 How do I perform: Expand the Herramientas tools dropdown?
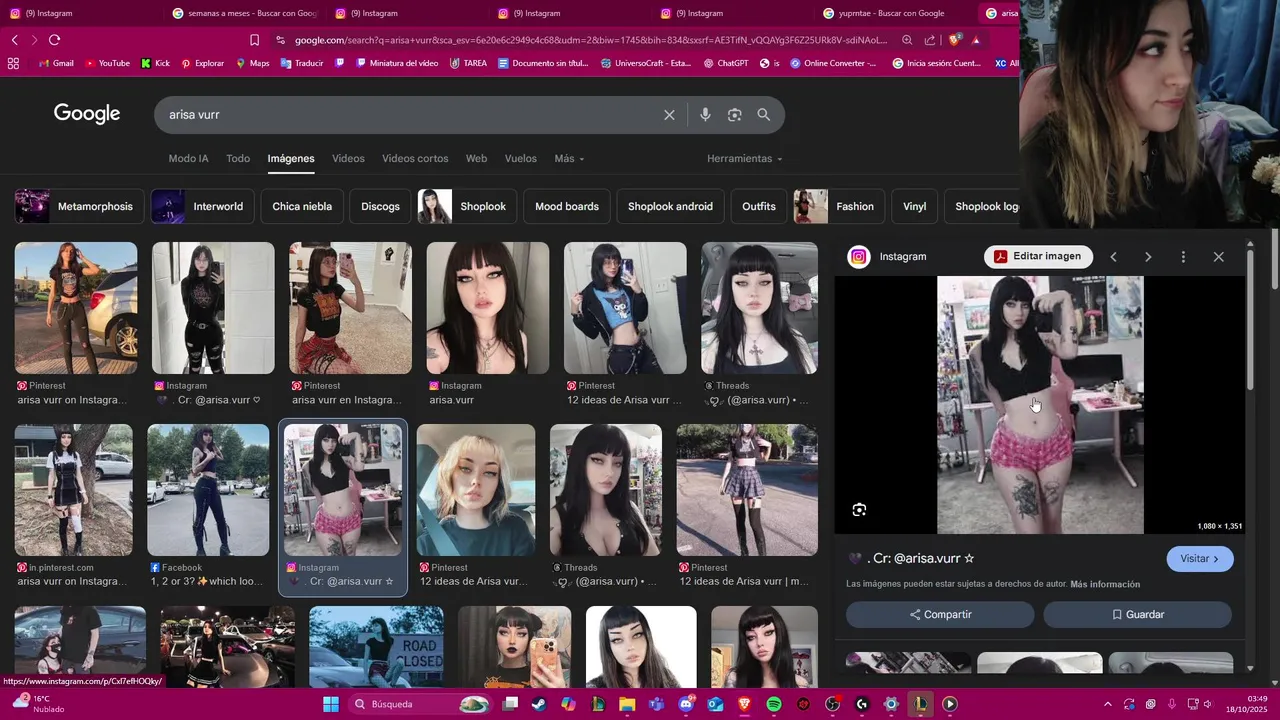[x=745, y=159]
